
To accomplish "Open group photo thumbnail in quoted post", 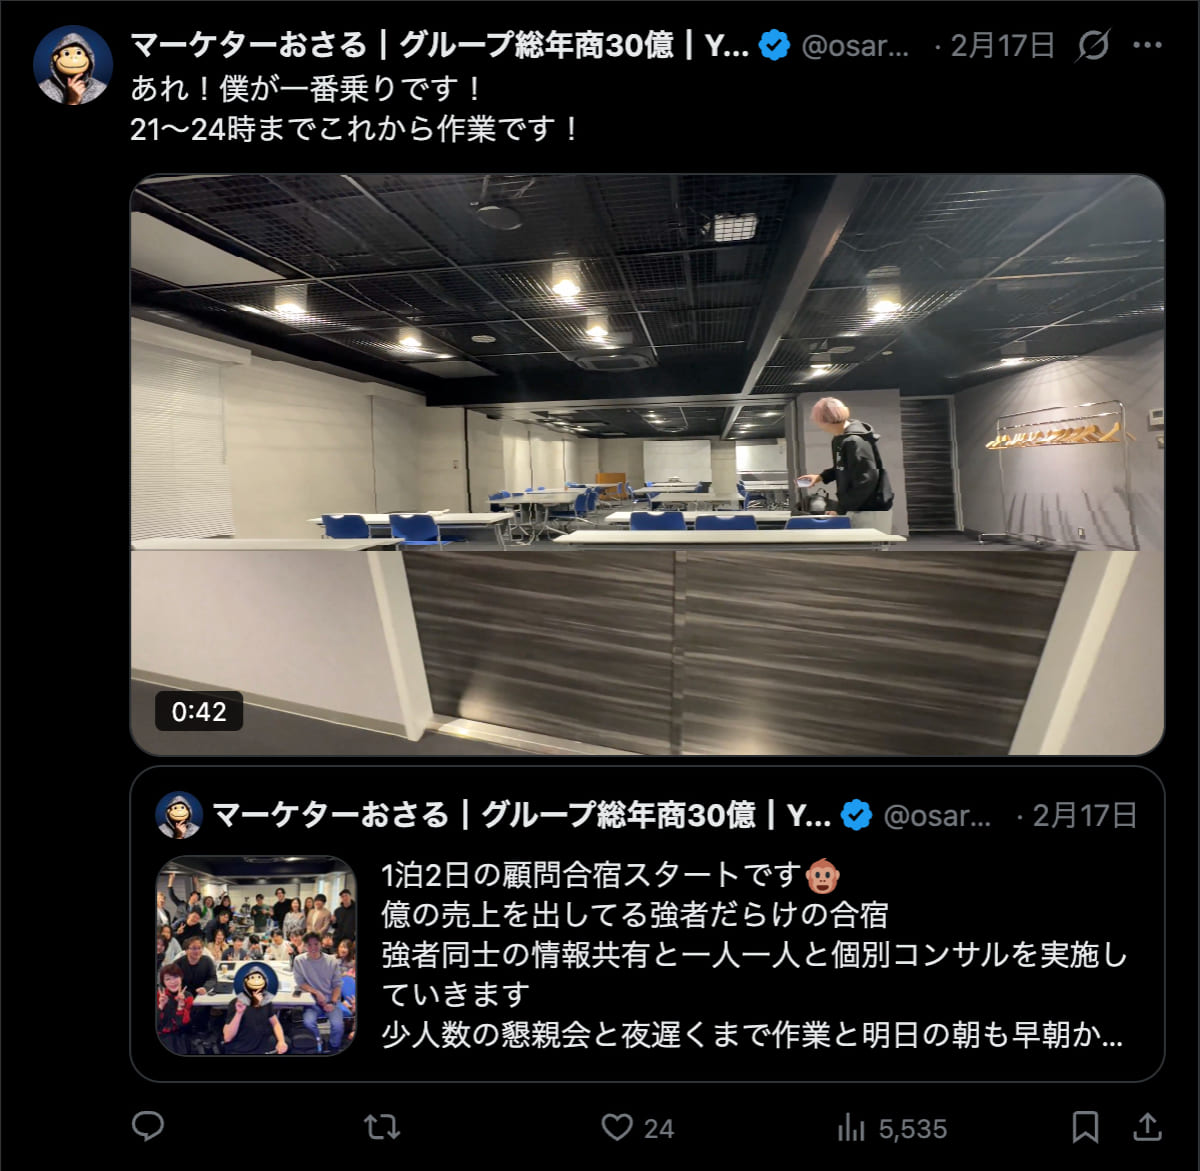I will (x=256, y=955).
